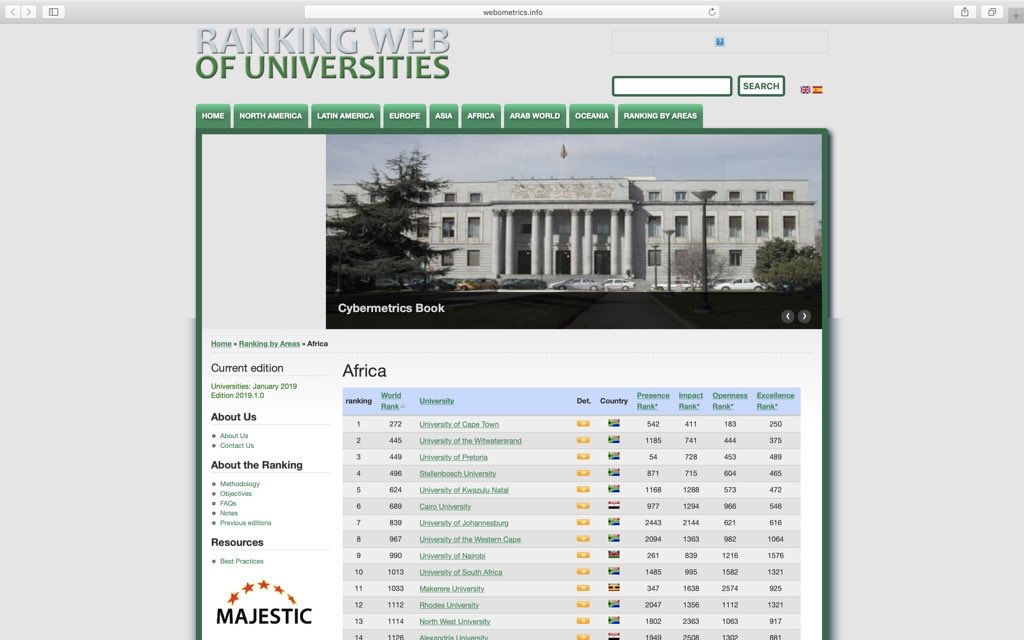The height and width of the screenshot is (640, 1024).
Task: Open details icon for University of Nairobi
Action: (583, 555)
